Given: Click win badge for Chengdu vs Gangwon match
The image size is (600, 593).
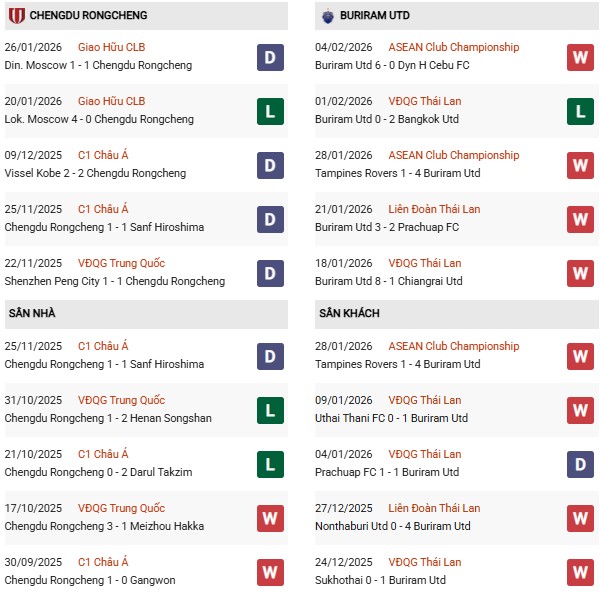Looking at the screenshot, I should coord(270,572).
